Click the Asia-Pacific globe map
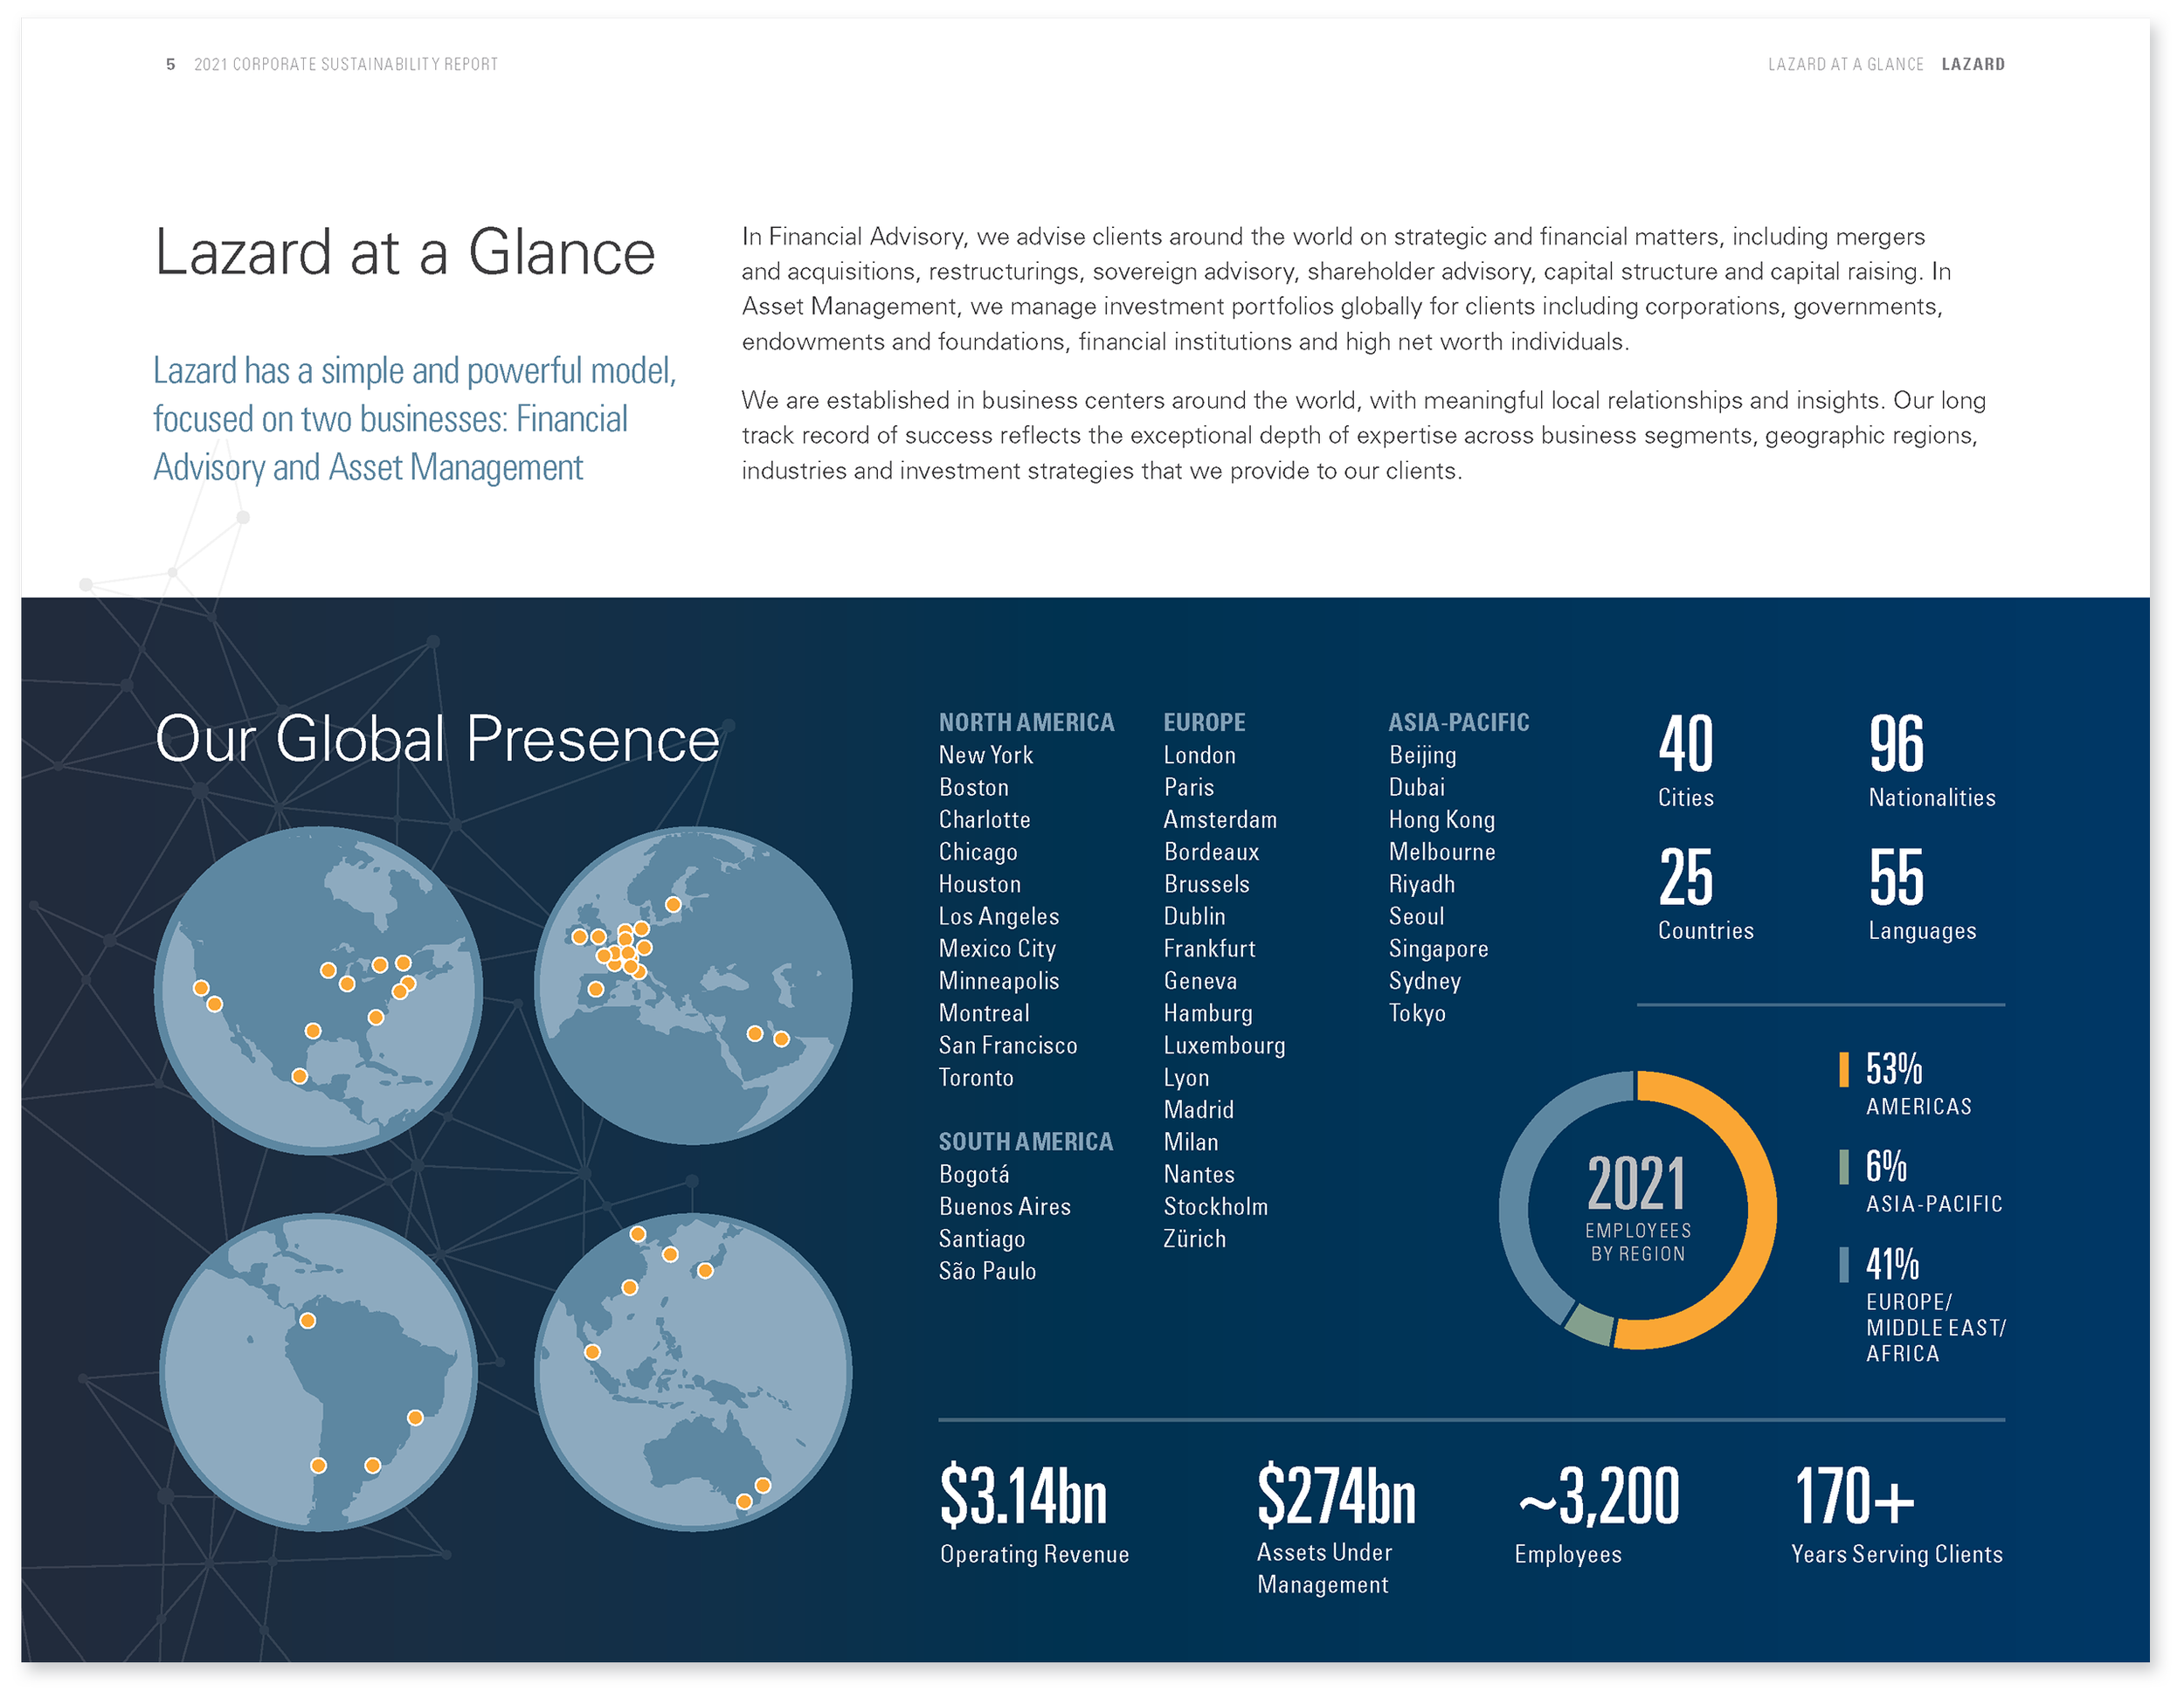The width and height of the screenshot is (2184, 1698). coord(693,1372)
